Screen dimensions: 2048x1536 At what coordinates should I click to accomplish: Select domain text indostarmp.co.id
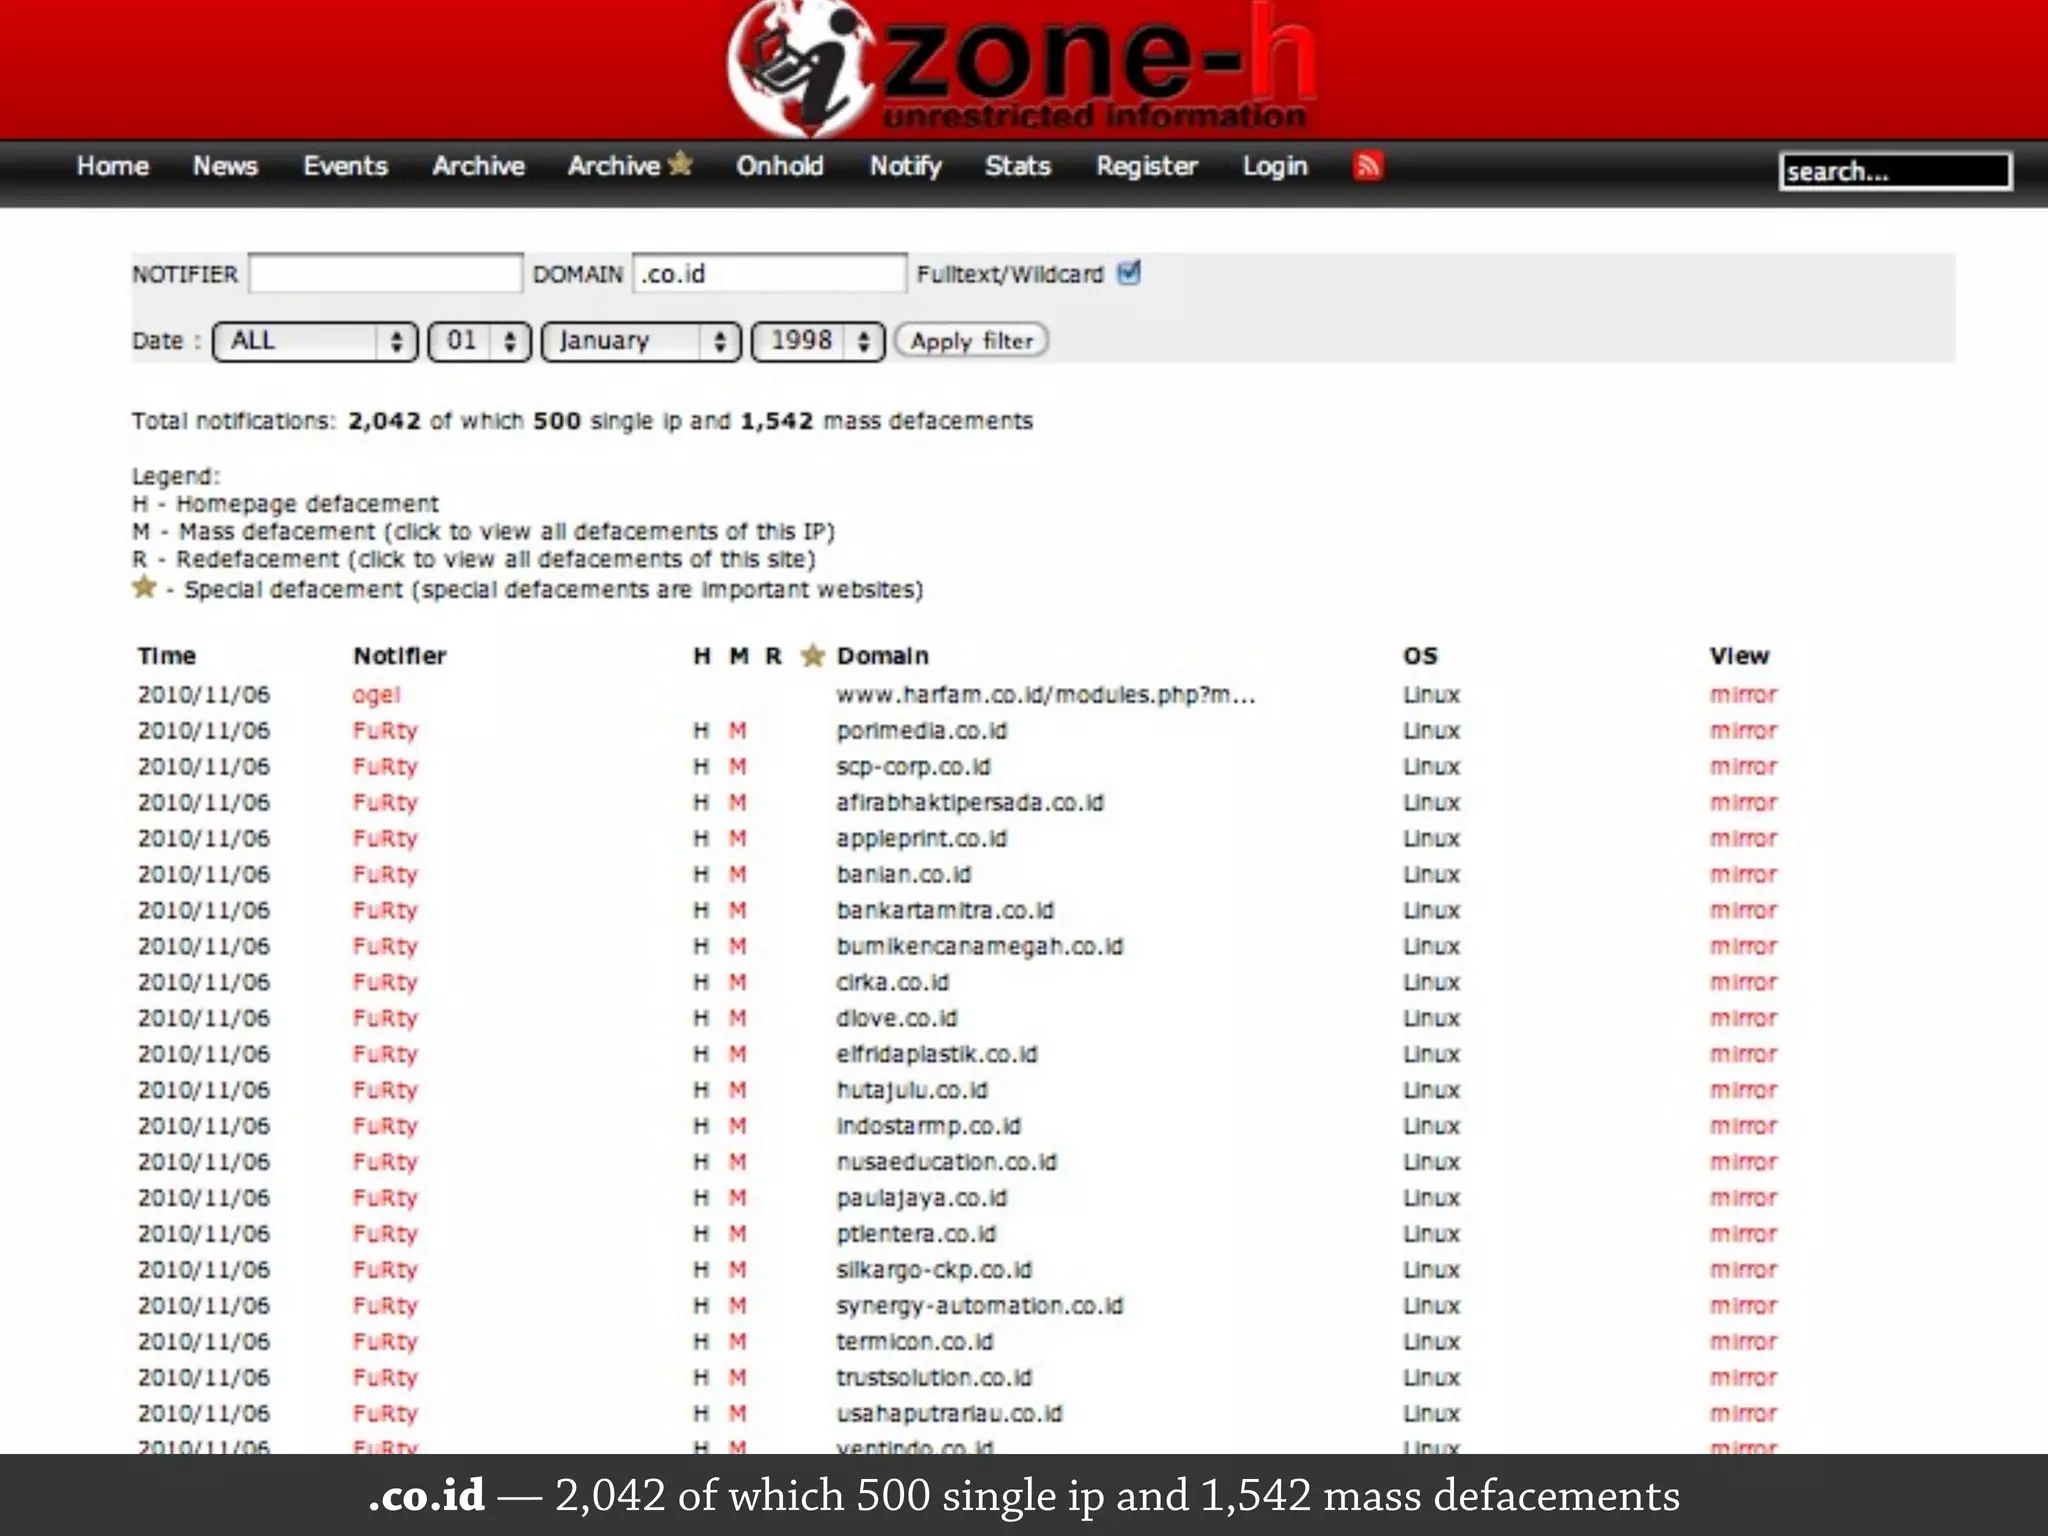point(929,1126)
